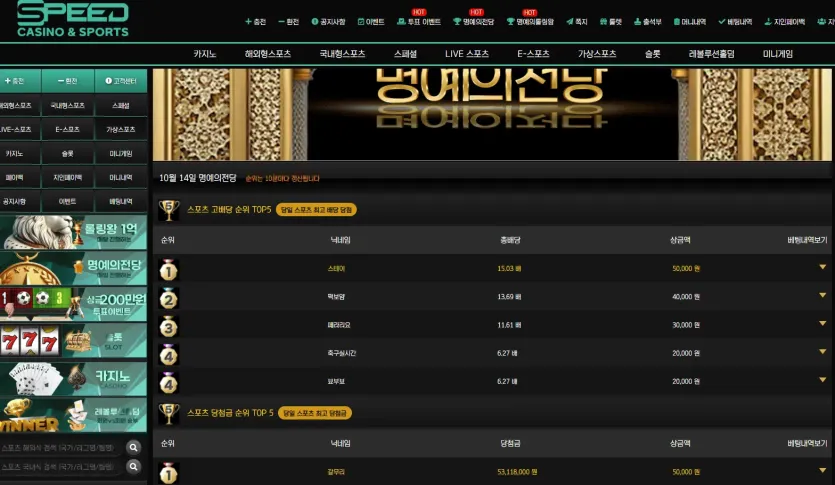
Task: Open the sidebar 고객센터 button
Action: (121, 81)
